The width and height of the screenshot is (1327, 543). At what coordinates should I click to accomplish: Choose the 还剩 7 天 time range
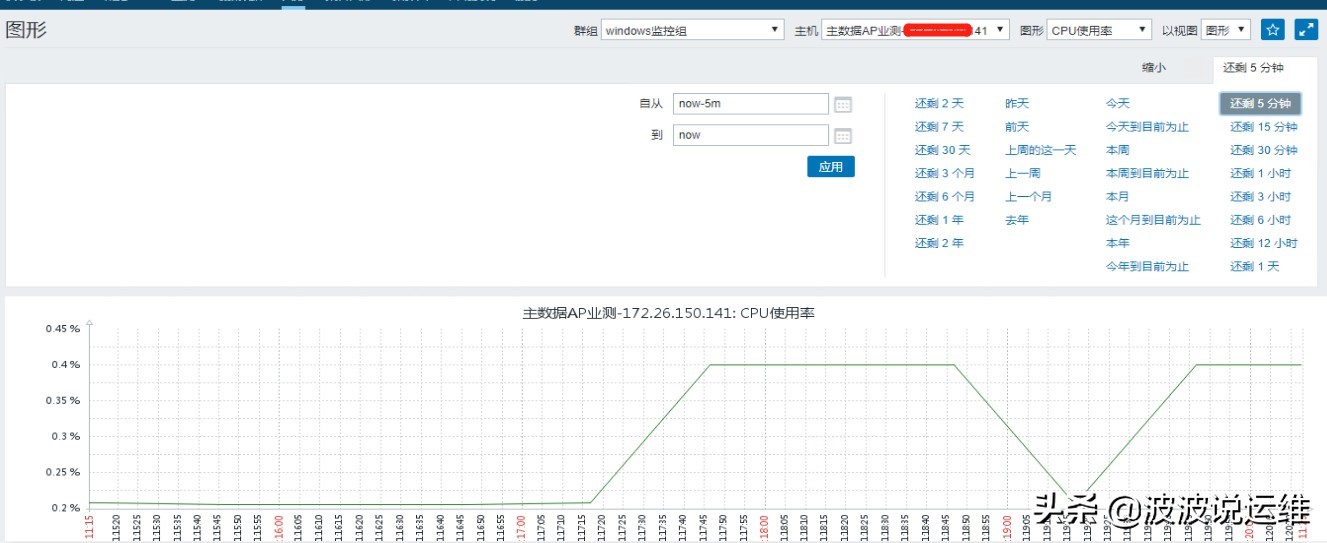[939, 127]
